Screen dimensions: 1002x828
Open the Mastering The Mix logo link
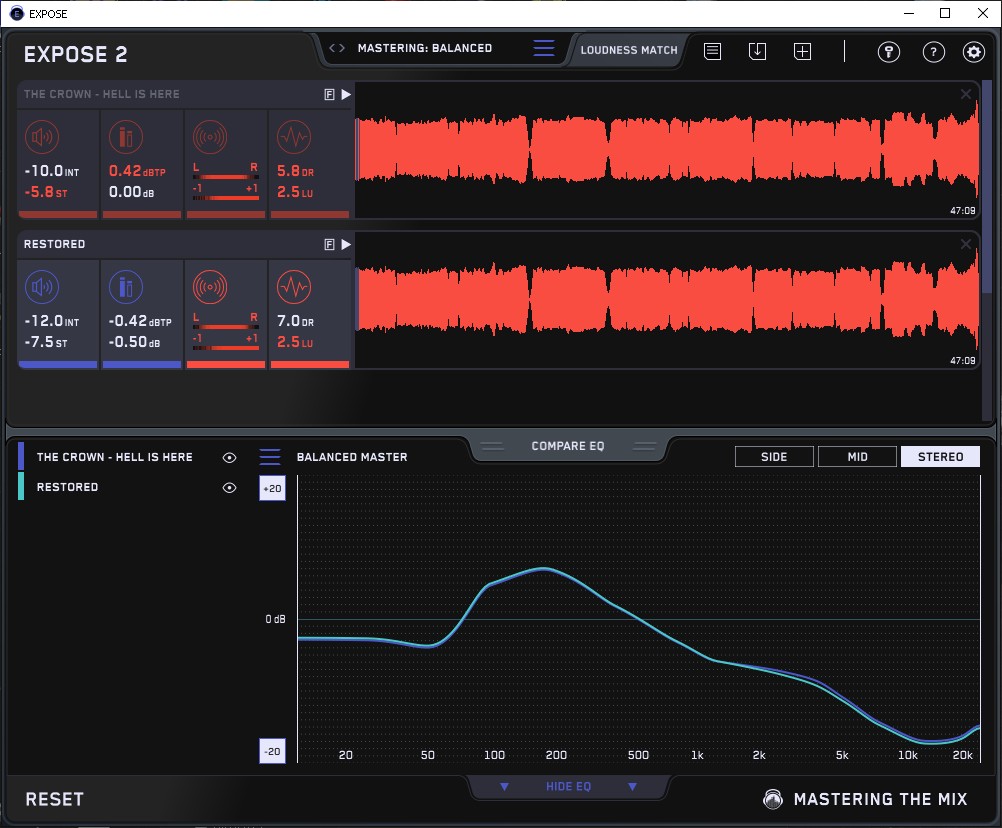(865, 799)
